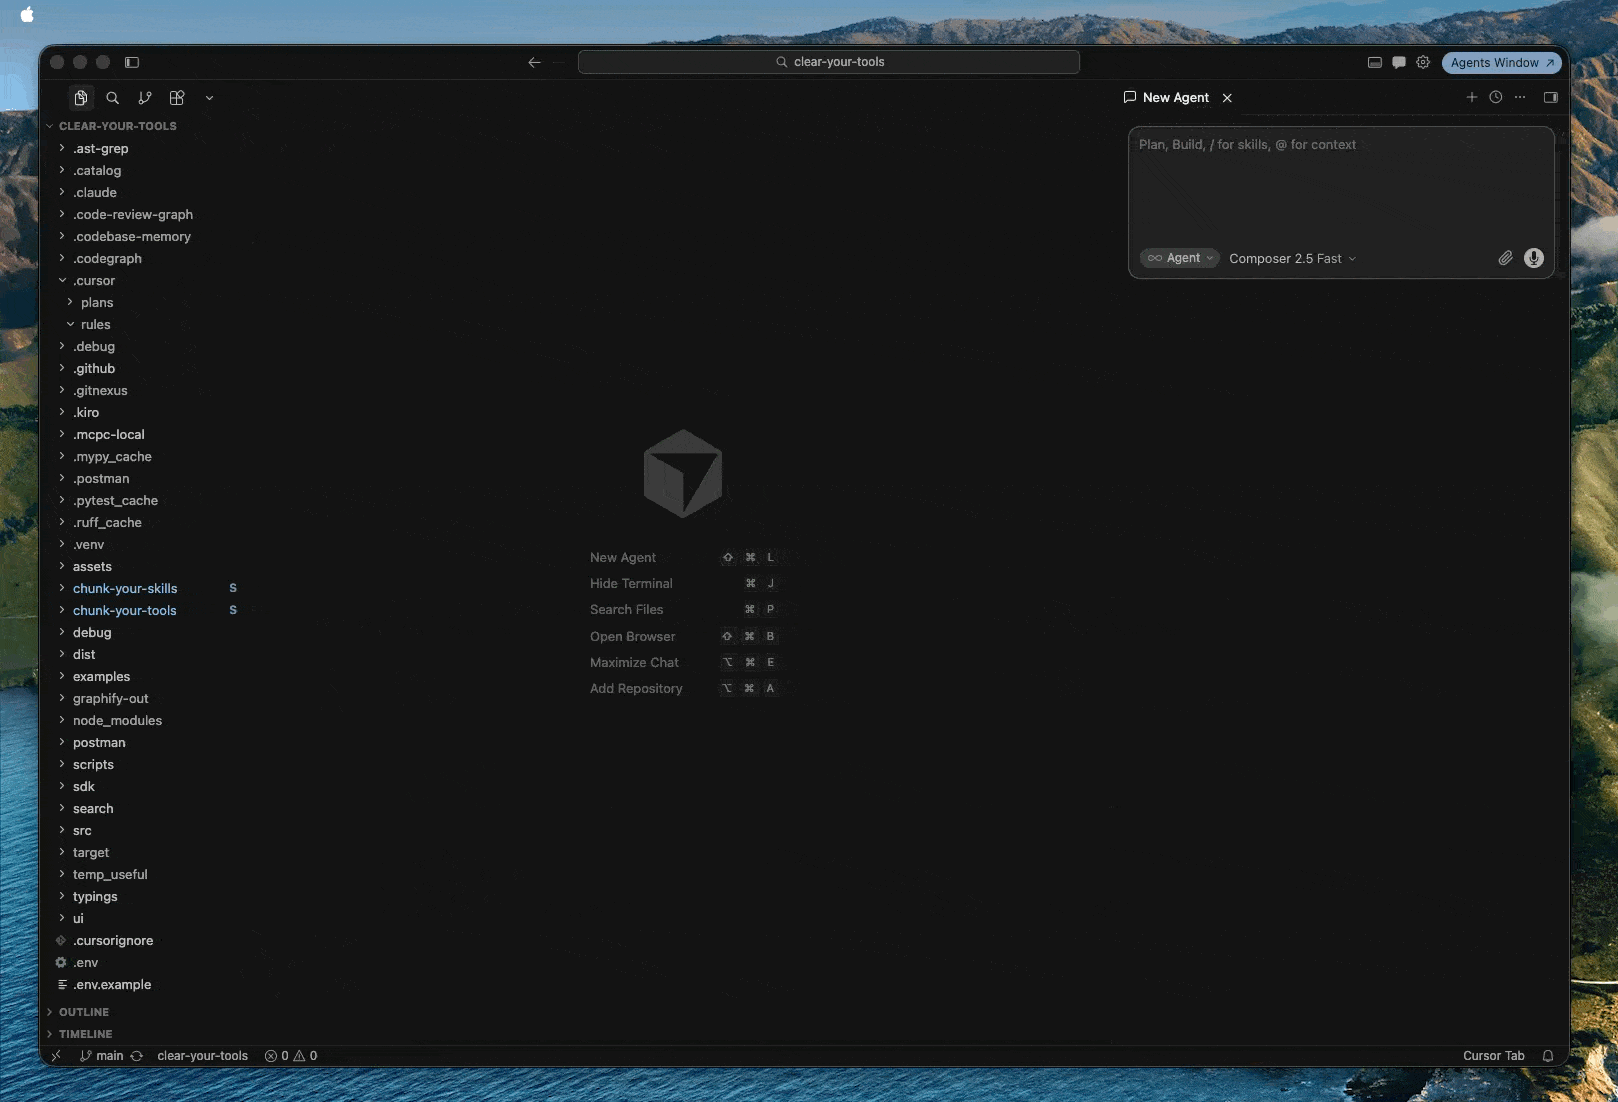Open the chat bubble icon in title bar
This screenshot has width=1618, height=1102.
pyautogui.click(x=1399, y=62)
